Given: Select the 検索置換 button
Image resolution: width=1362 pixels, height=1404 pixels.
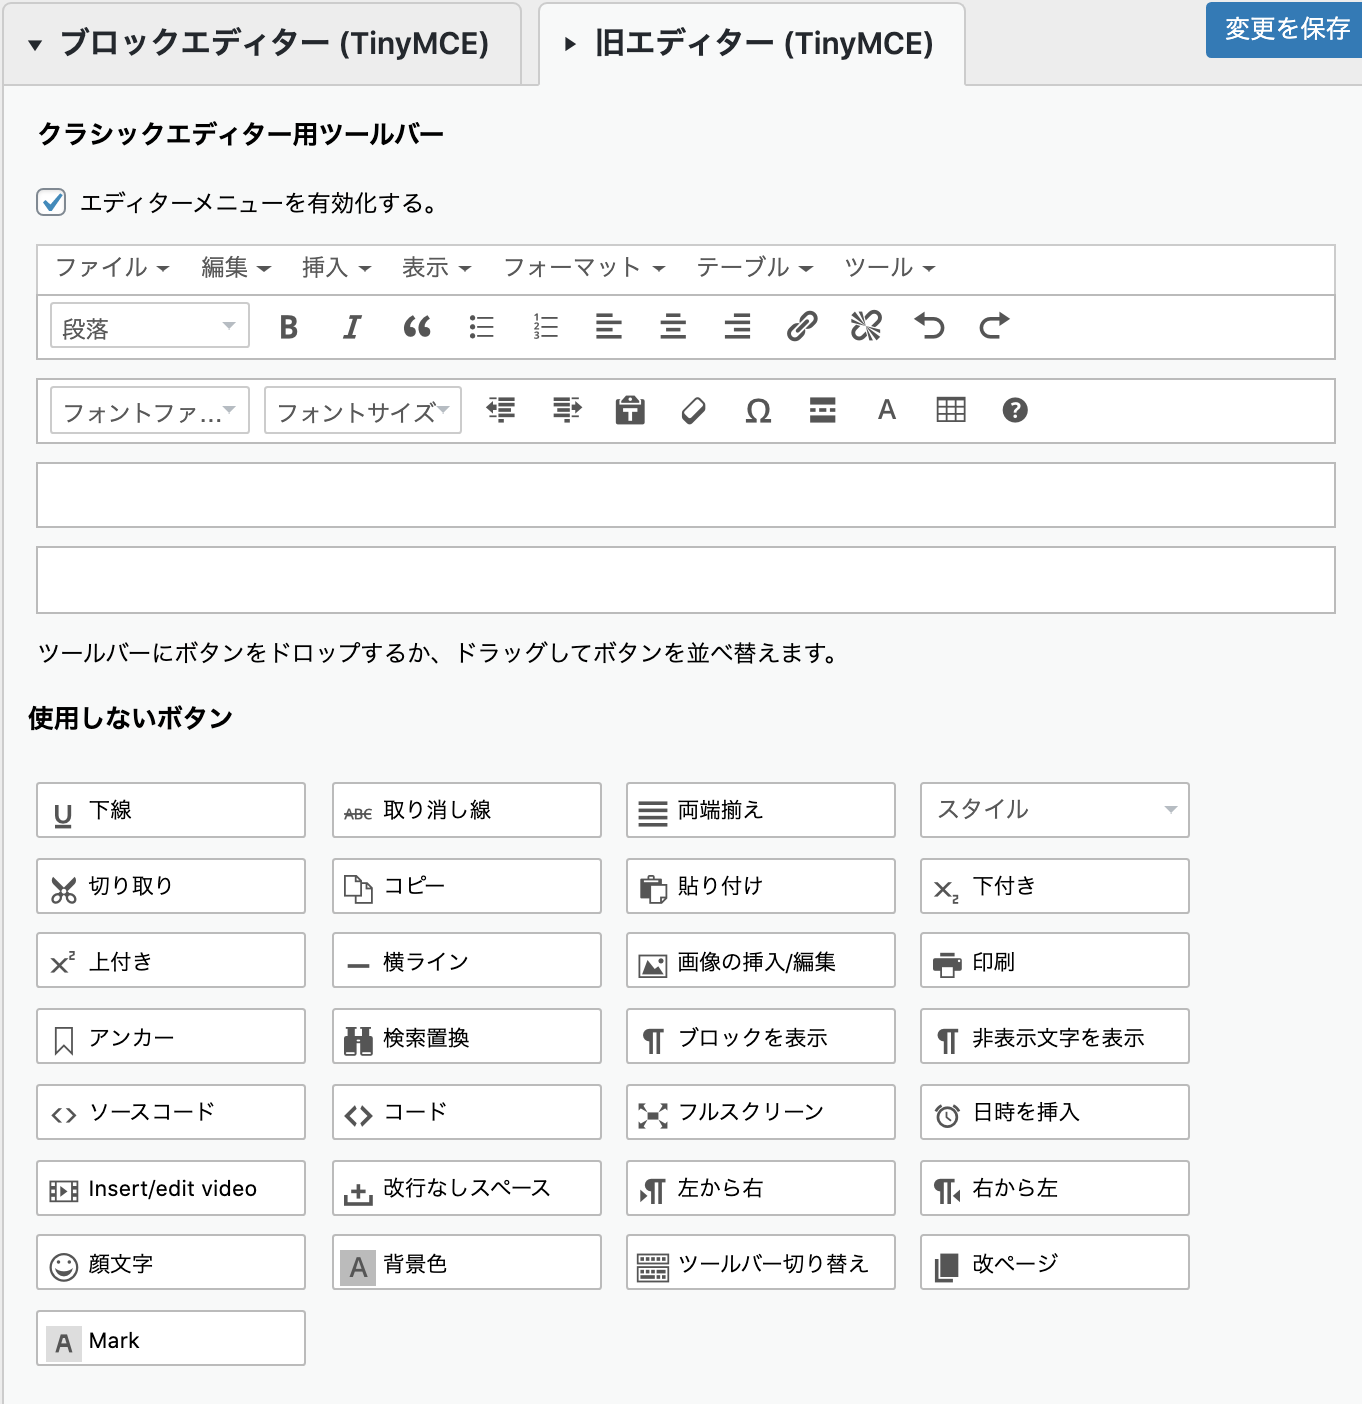Looking at the screenshot, I should click(467, 1036).
